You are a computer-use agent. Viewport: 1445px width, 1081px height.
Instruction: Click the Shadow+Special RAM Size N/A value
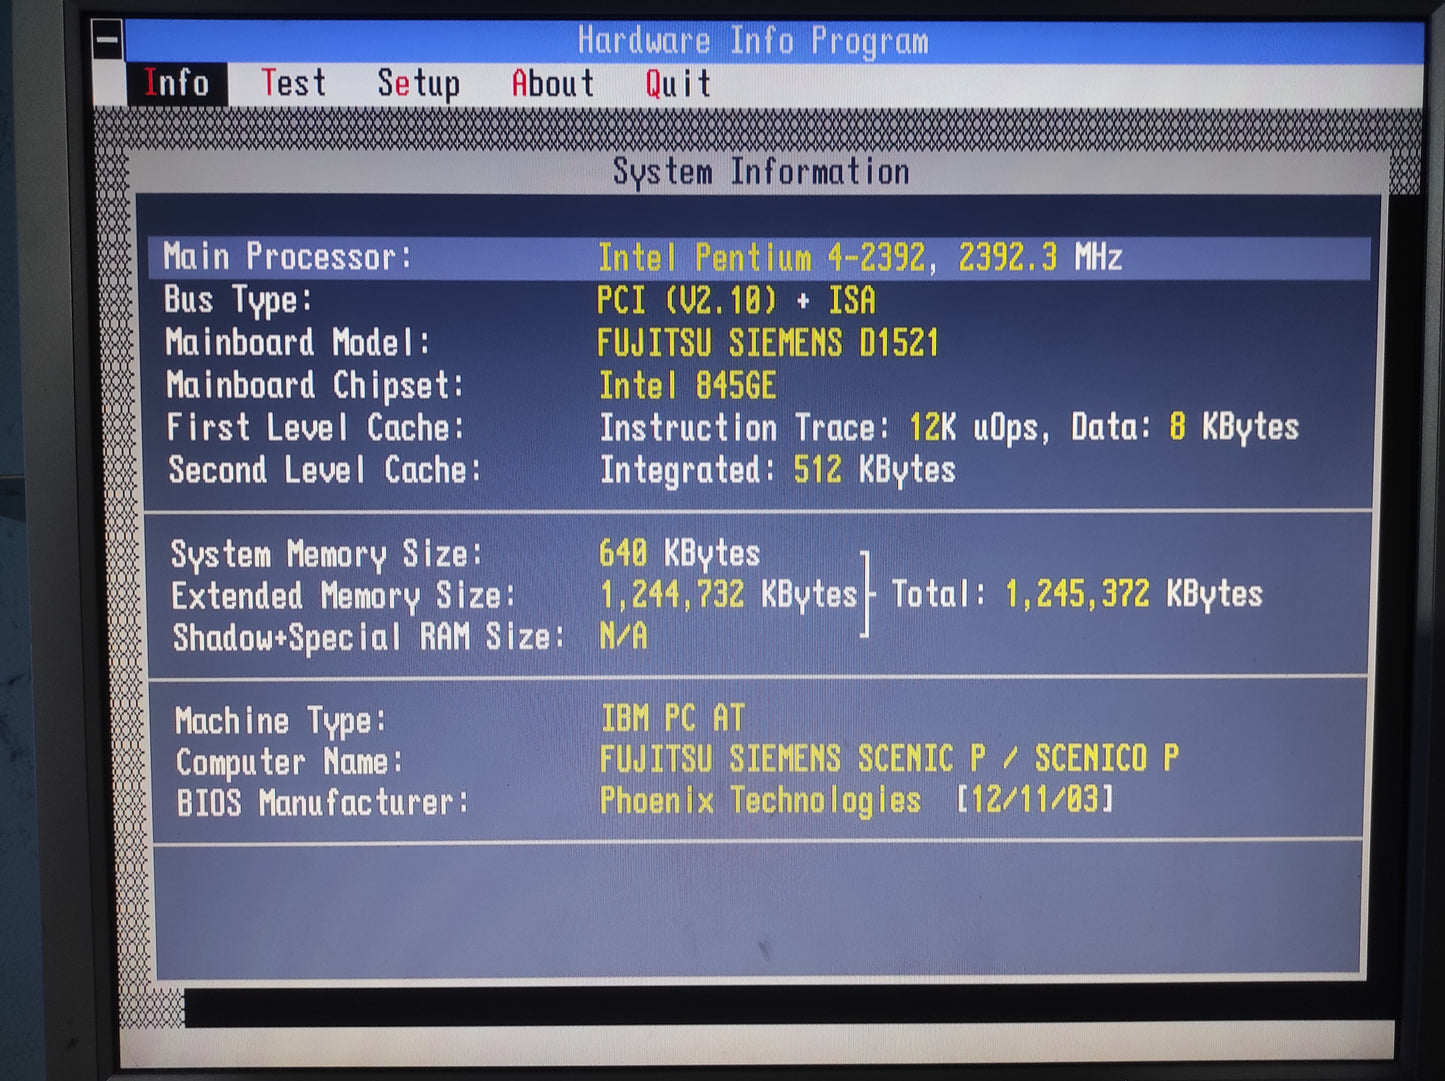click(623, 636)
